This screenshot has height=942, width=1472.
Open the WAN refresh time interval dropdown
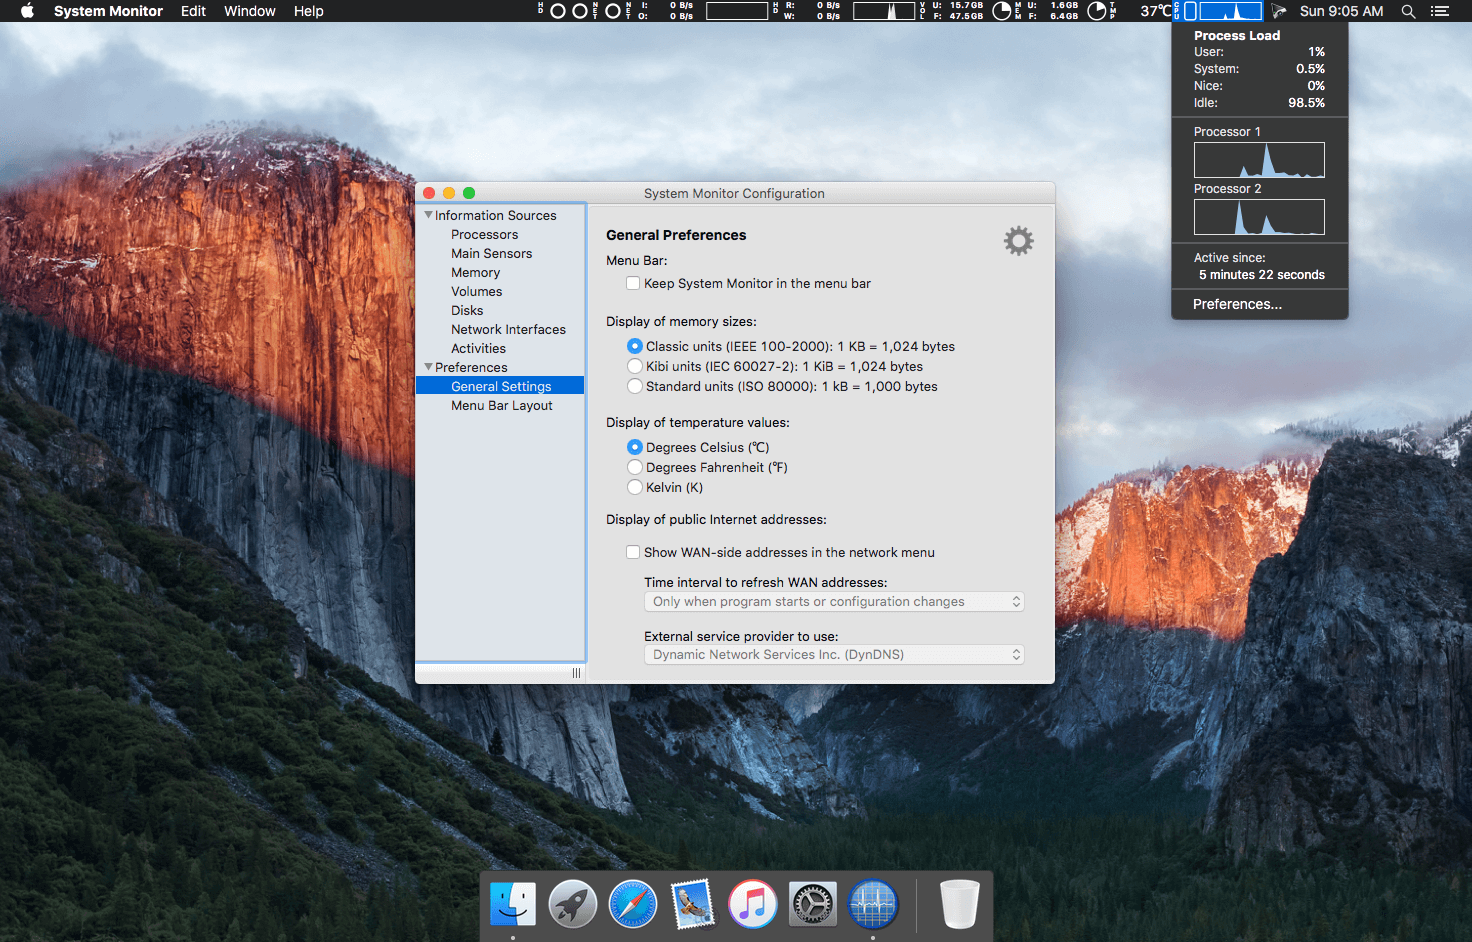pos(834,602)
